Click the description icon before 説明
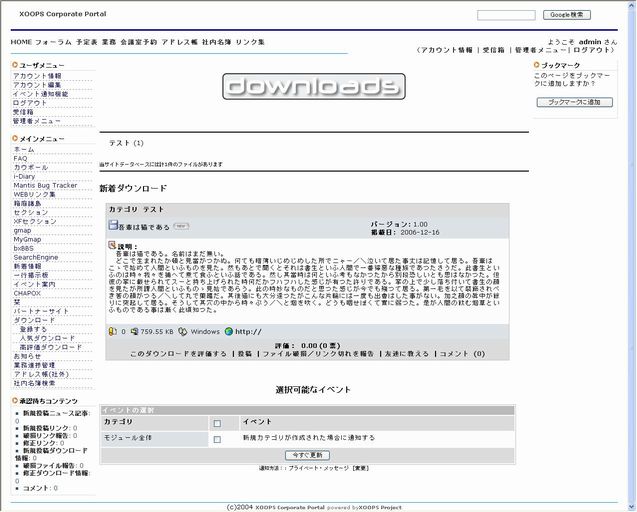 [x=112, y=245]
